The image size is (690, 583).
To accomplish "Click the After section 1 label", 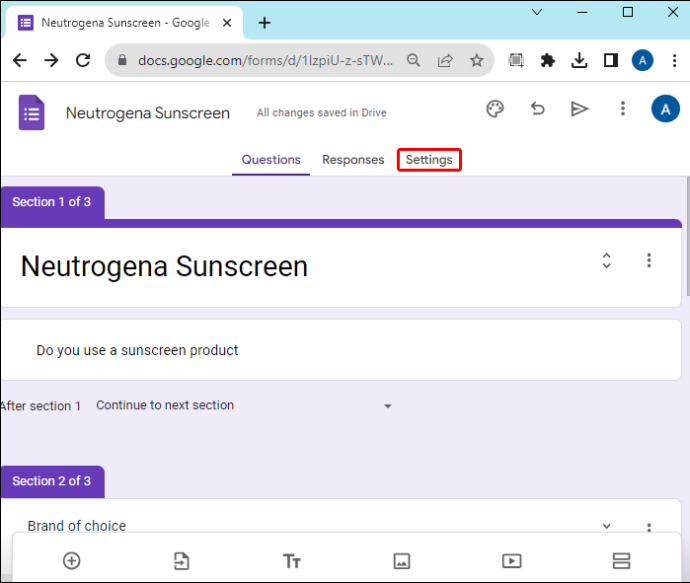I will tap(40, 406).
